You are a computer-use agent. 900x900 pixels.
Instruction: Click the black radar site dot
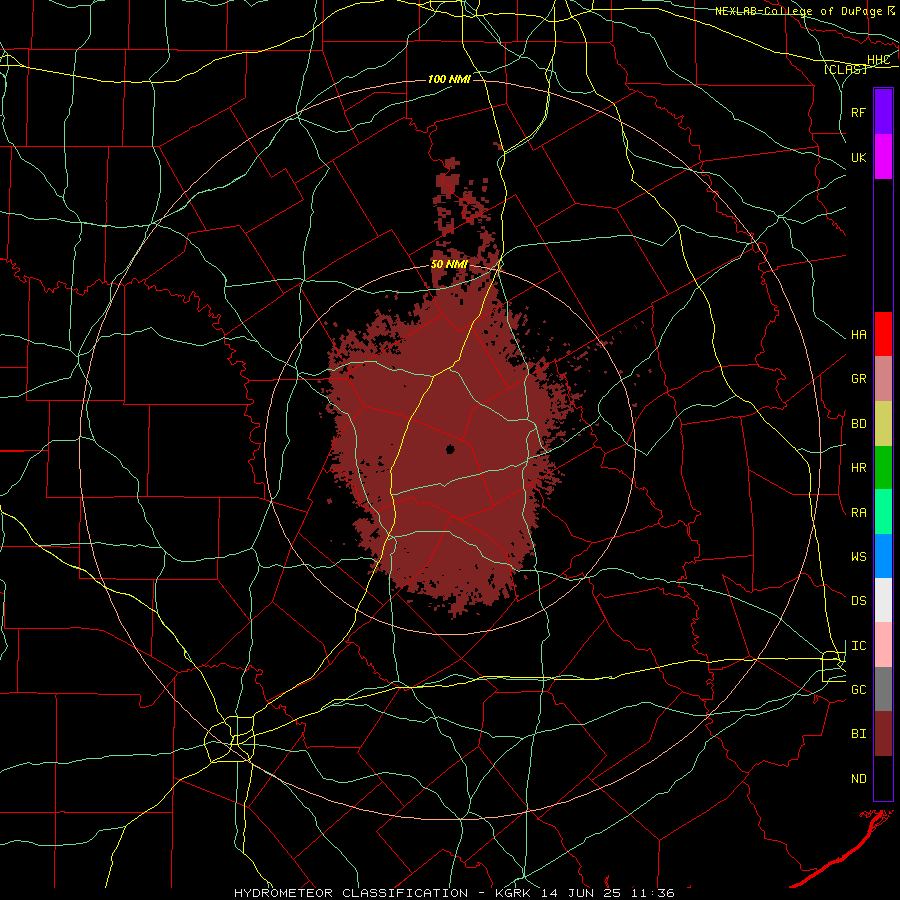450,449
